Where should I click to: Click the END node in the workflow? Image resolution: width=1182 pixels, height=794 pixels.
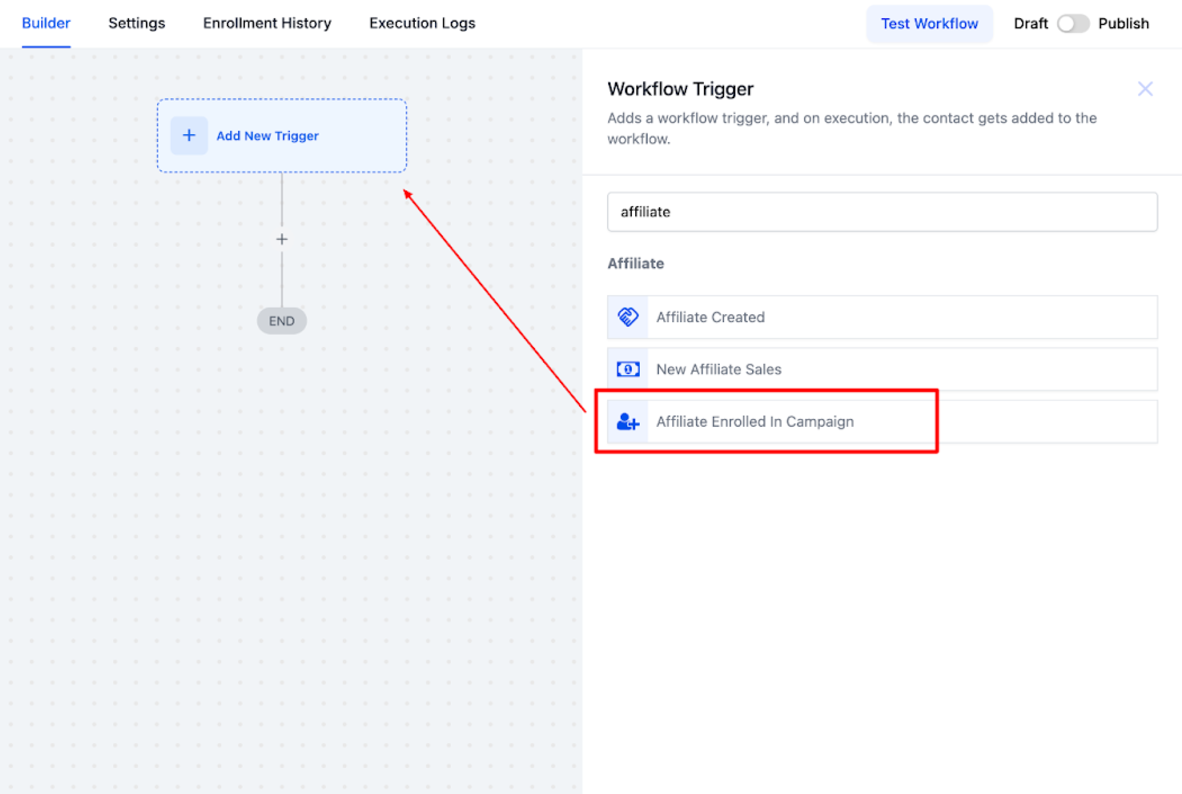(x=282, y=321)
